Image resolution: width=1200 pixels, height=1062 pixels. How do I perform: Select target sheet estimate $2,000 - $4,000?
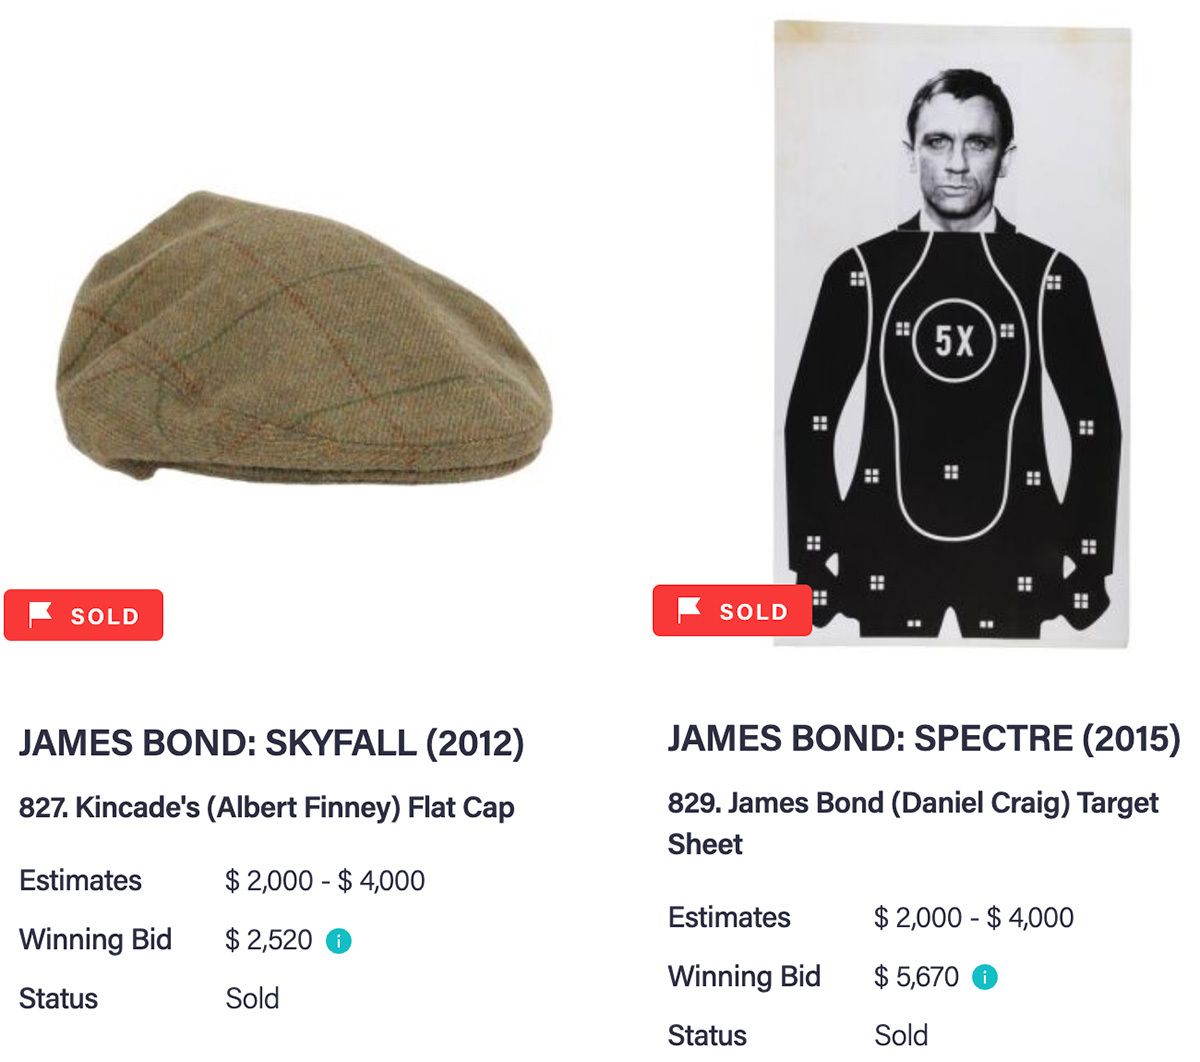coord(974,918)
